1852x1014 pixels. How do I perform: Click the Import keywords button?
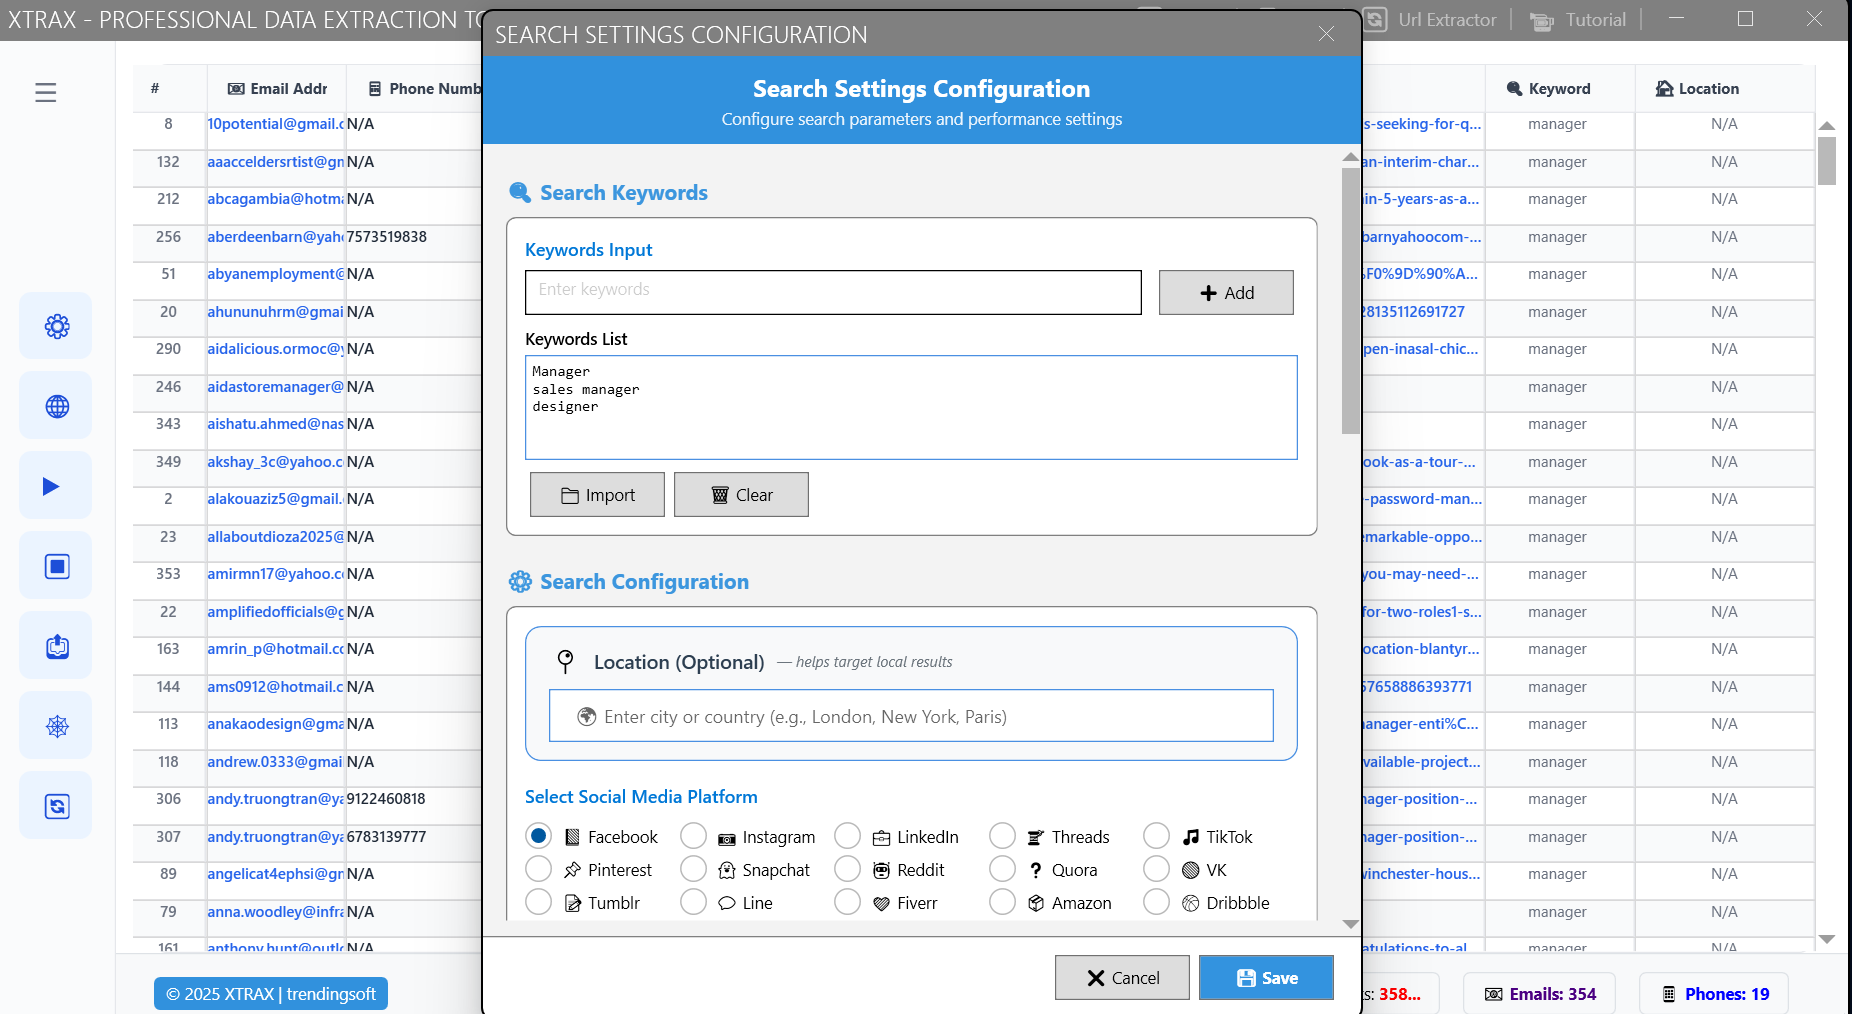click(597, 495)
